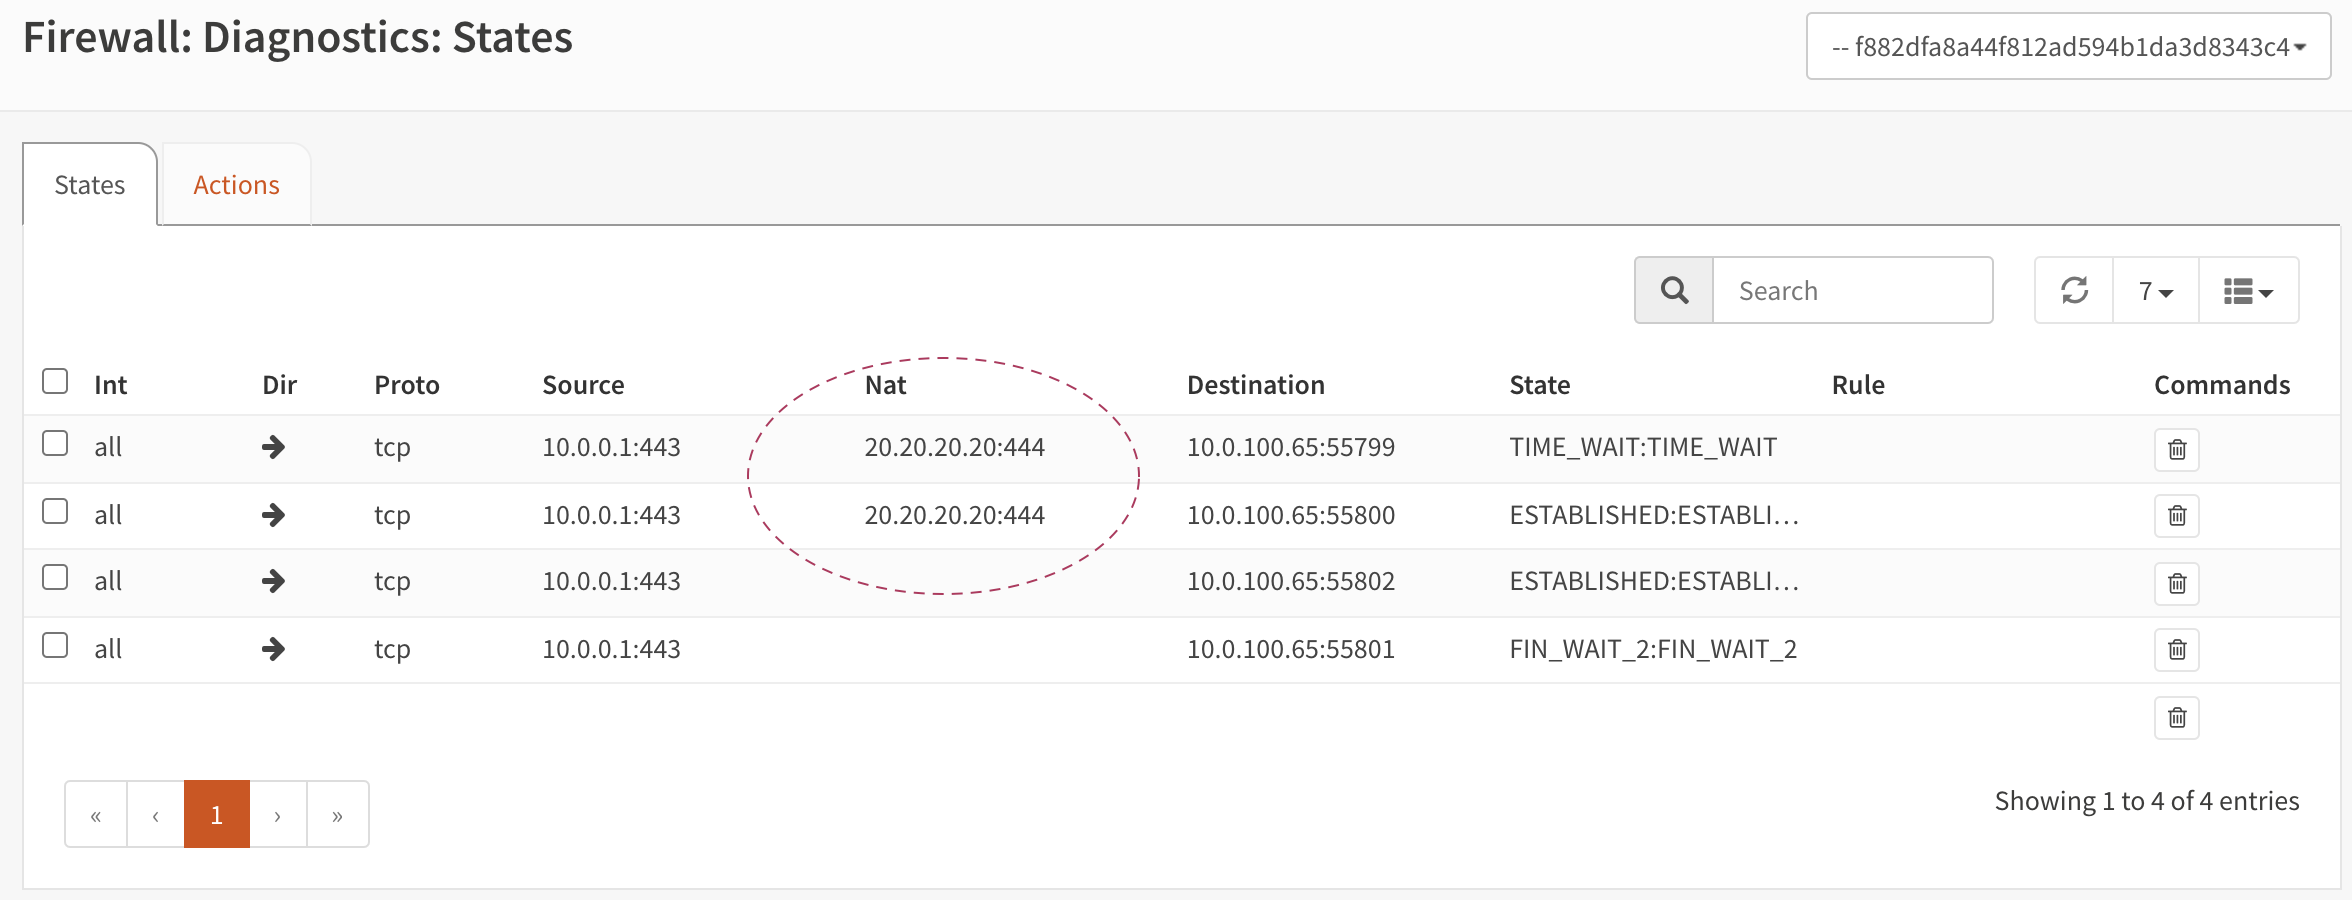
Task: Click destination 10.0.100.65:55799
Action: (x=1290, y=447)
